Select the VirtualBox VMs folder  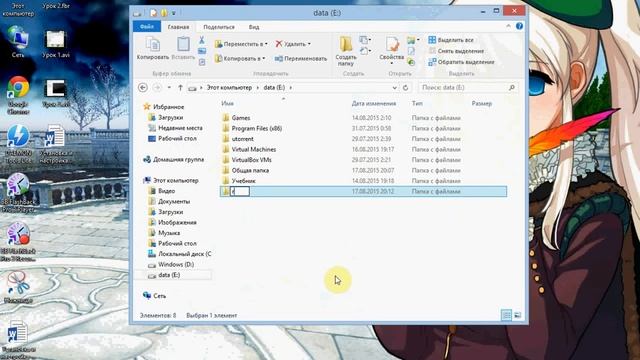(251, 160)
